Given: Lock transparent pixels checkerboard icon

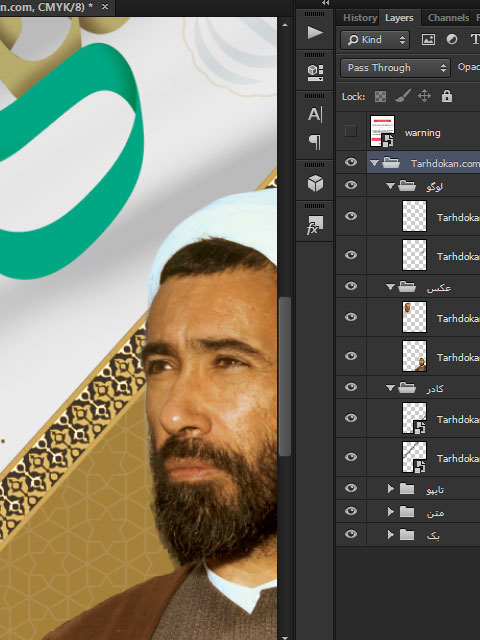Looking at the screenshot, I should (x=380, y=97).
